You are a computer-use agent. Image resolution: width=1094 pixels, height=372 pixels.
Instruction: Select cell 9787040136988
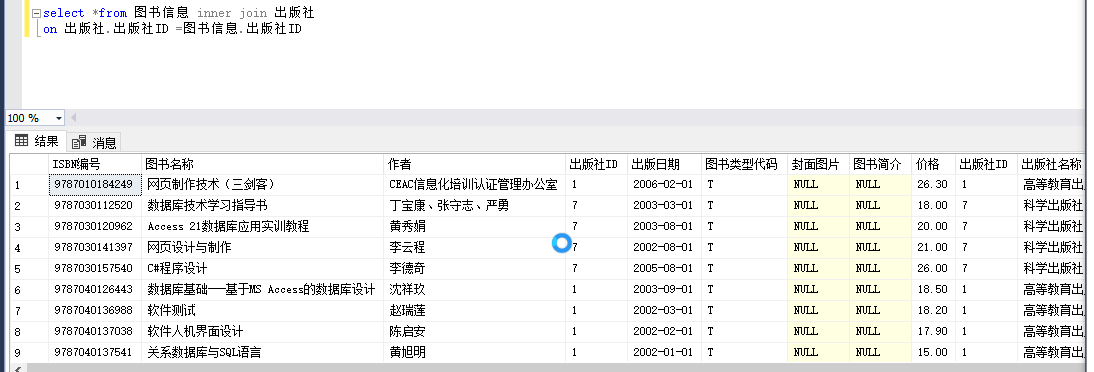pos(95,311)
